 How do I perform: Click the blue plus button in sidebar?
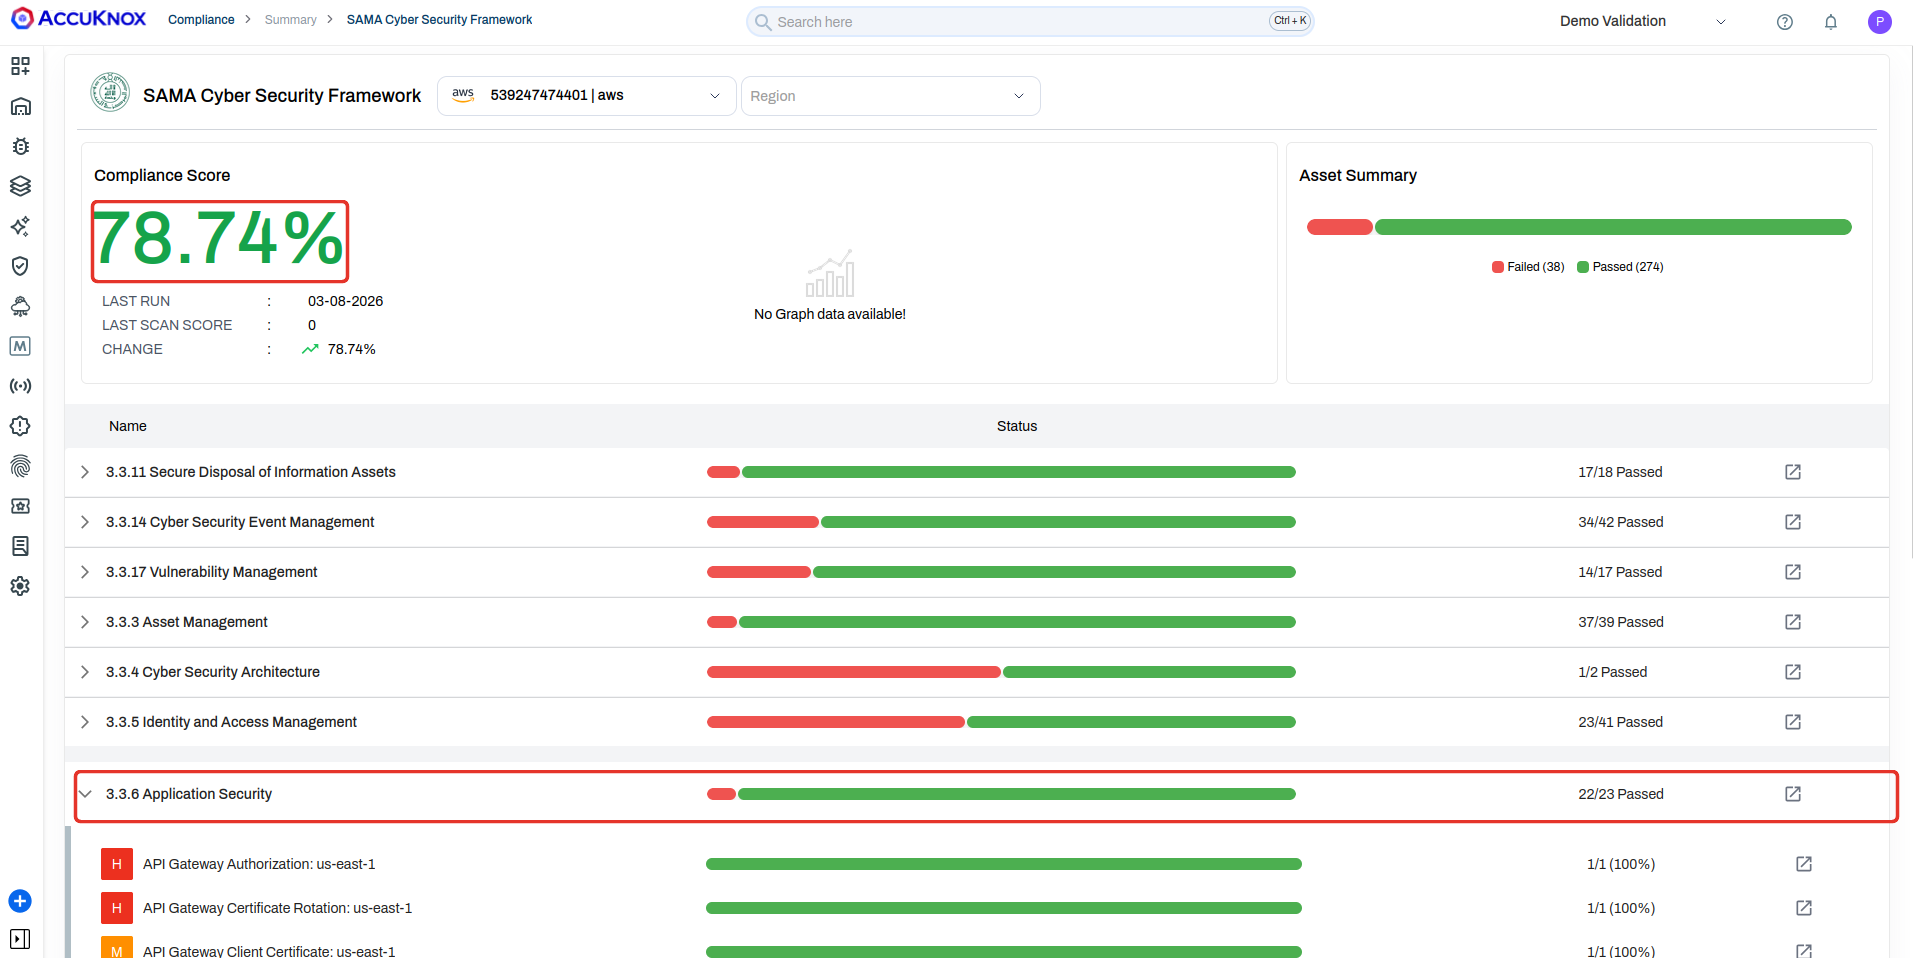pyautogui.click(x=20, y=901)
